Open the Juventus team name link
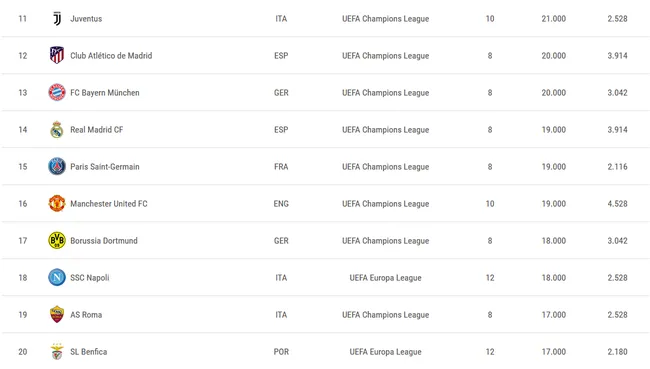 click(x=86, y=19)
